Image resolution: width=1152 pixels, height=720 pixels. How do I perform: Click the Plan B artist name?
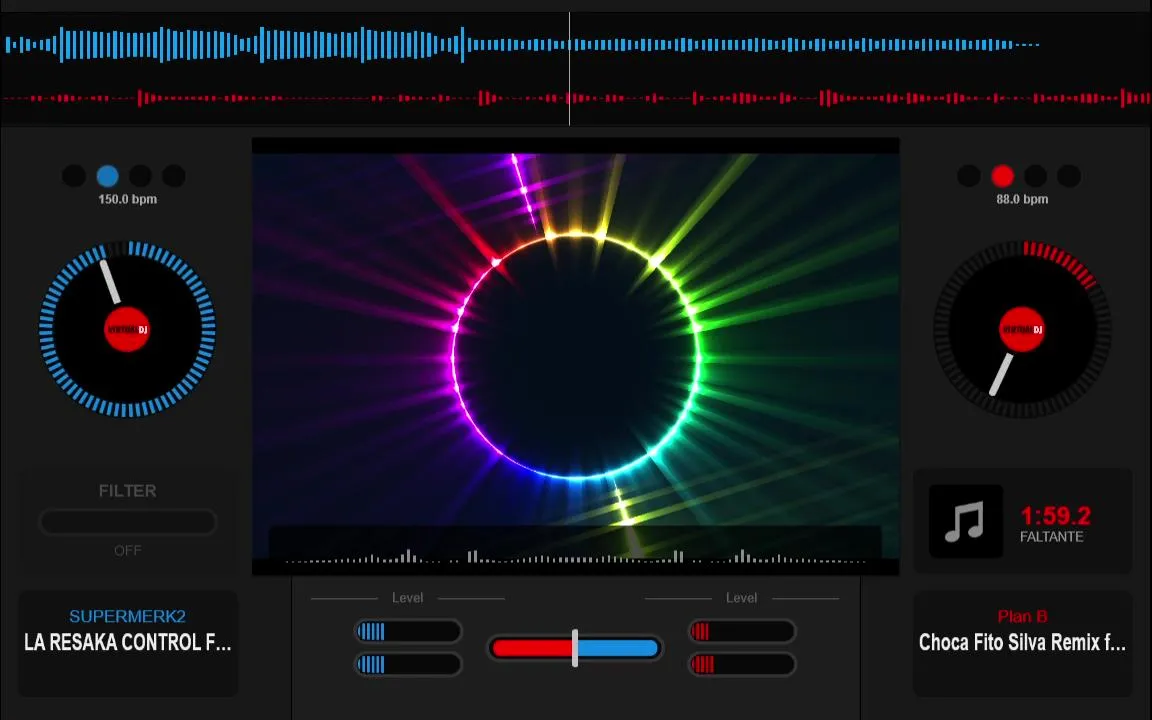click(x=1022, y=616)
